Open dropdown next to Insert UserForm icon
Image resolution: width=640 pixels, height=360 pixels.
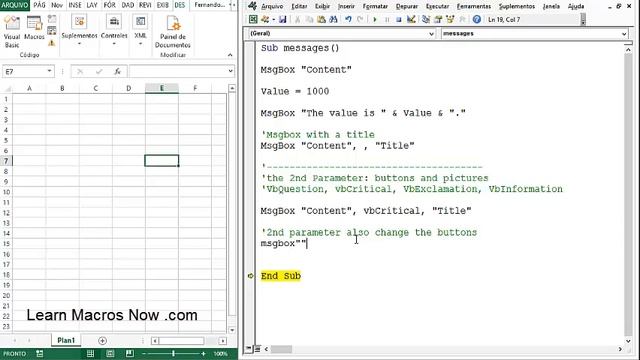pos(273,19)
